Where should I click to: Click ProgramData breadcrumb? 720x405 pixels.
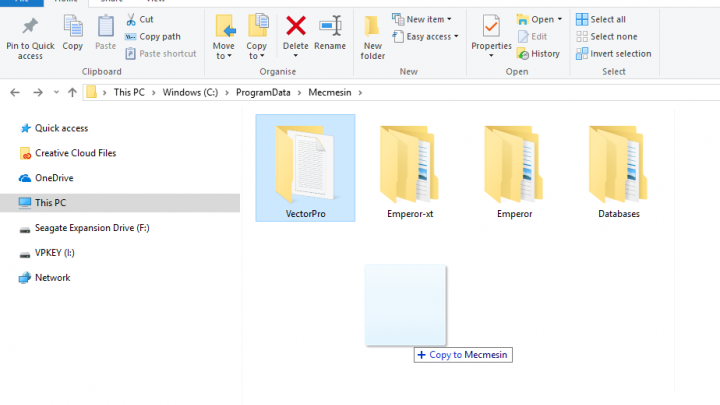[x=263, y=92]
